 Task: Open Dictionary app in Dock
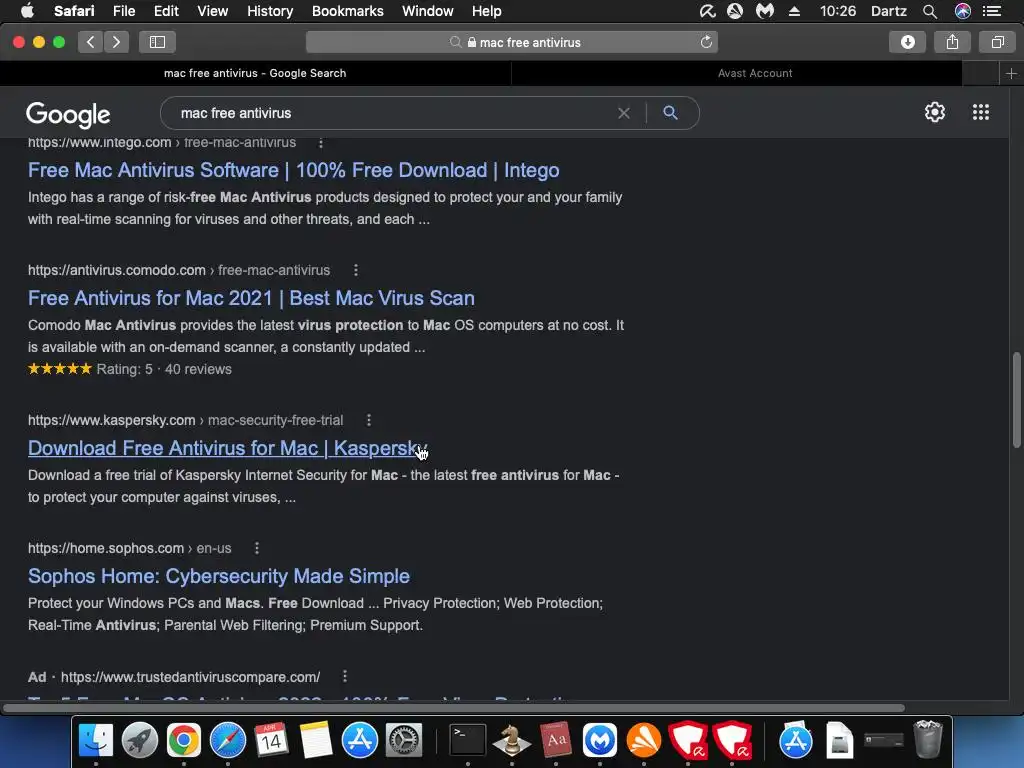click(x=556, y=741)
